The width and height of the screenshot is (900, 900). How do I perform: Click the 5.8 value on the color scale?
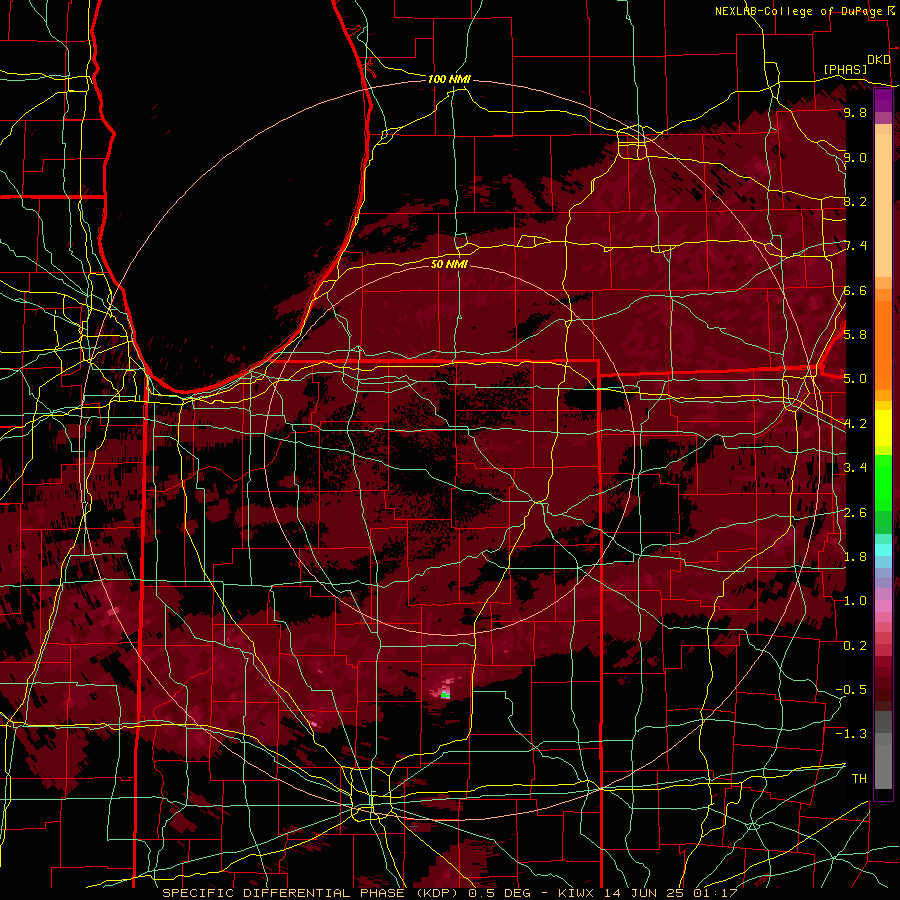(855, 335)
